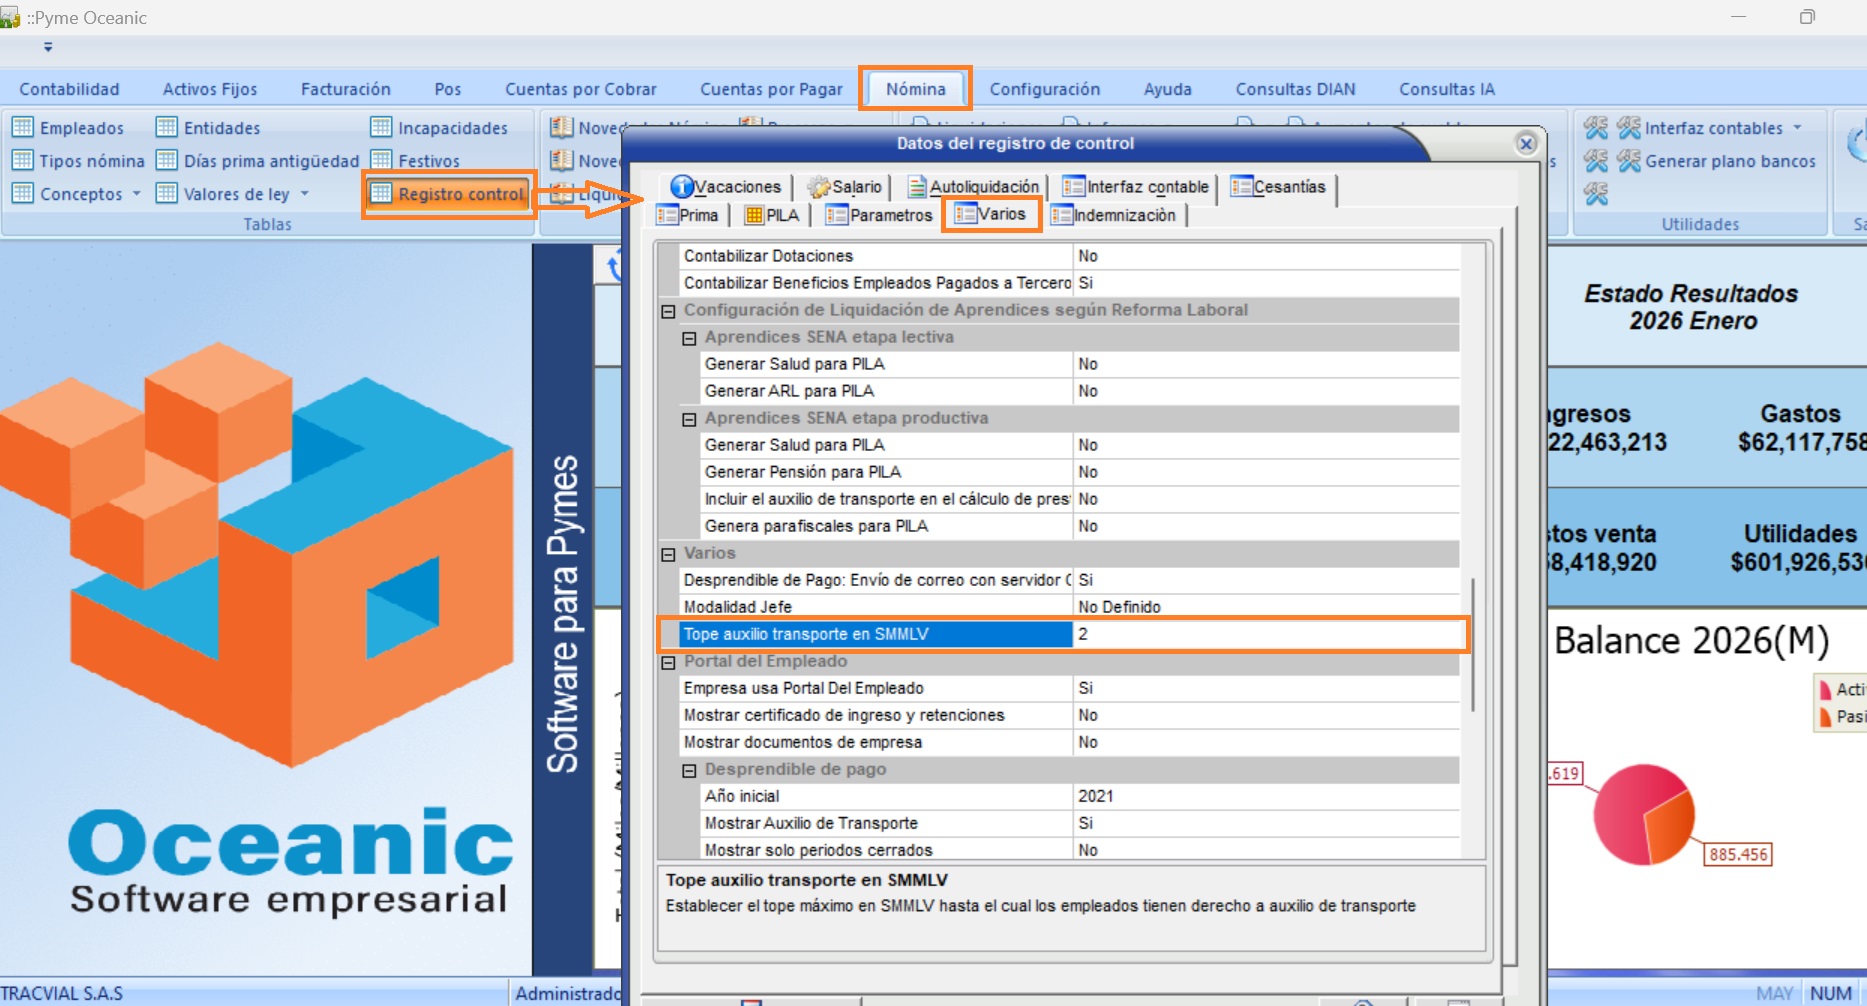Expand the Valores de ley dropdown
1867x1006 pixels.
(x=305, y=194)
